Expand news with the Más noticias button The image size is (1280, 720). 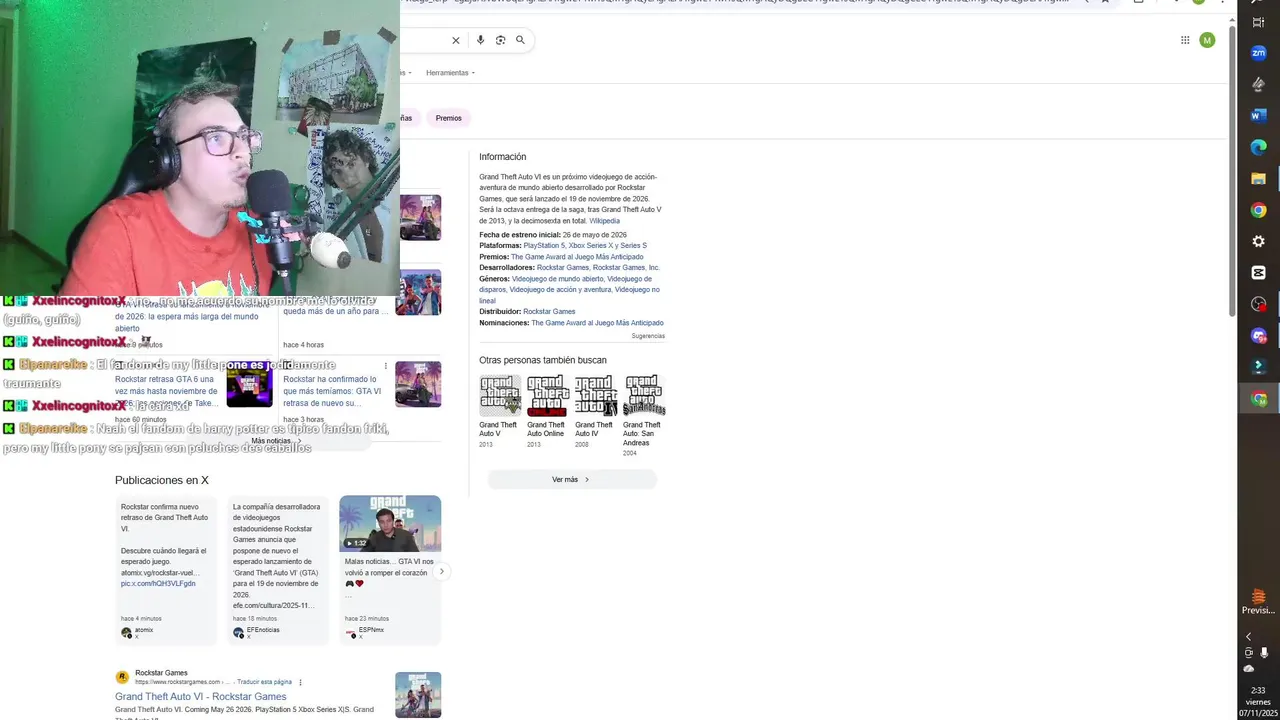click(x=277, y=441)
